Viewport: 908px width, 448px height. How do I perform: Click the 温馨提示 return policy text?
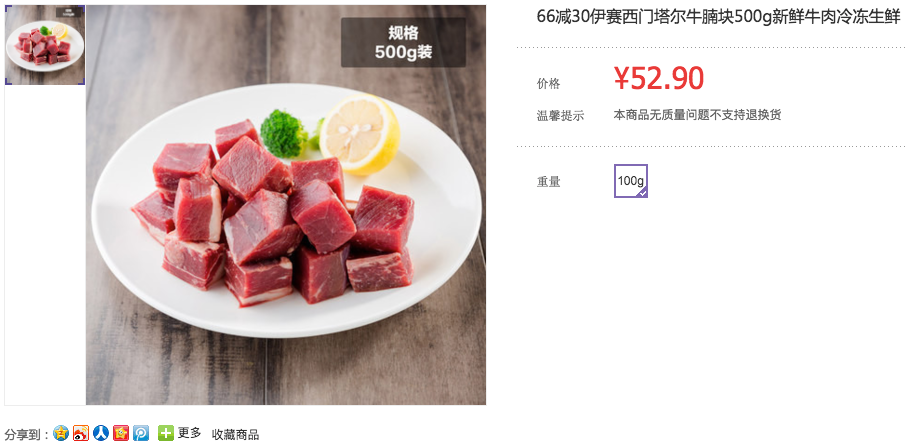point(697,115)
